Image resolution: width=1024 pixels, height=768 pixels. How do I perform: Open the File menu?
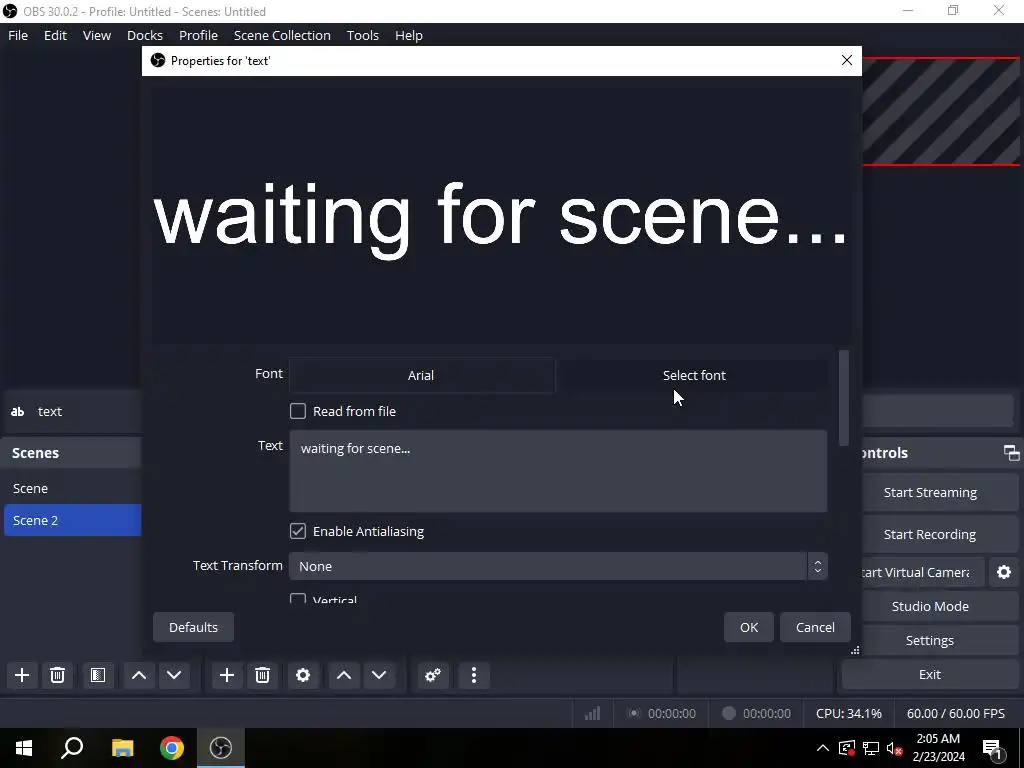[18, 35]
